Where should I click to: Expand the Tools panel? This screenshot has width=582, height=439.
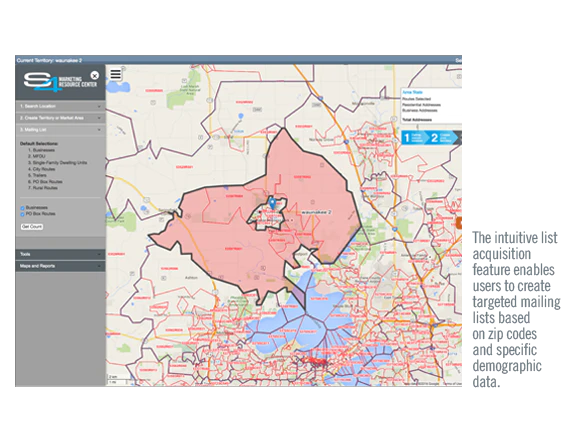coord(60,254)
